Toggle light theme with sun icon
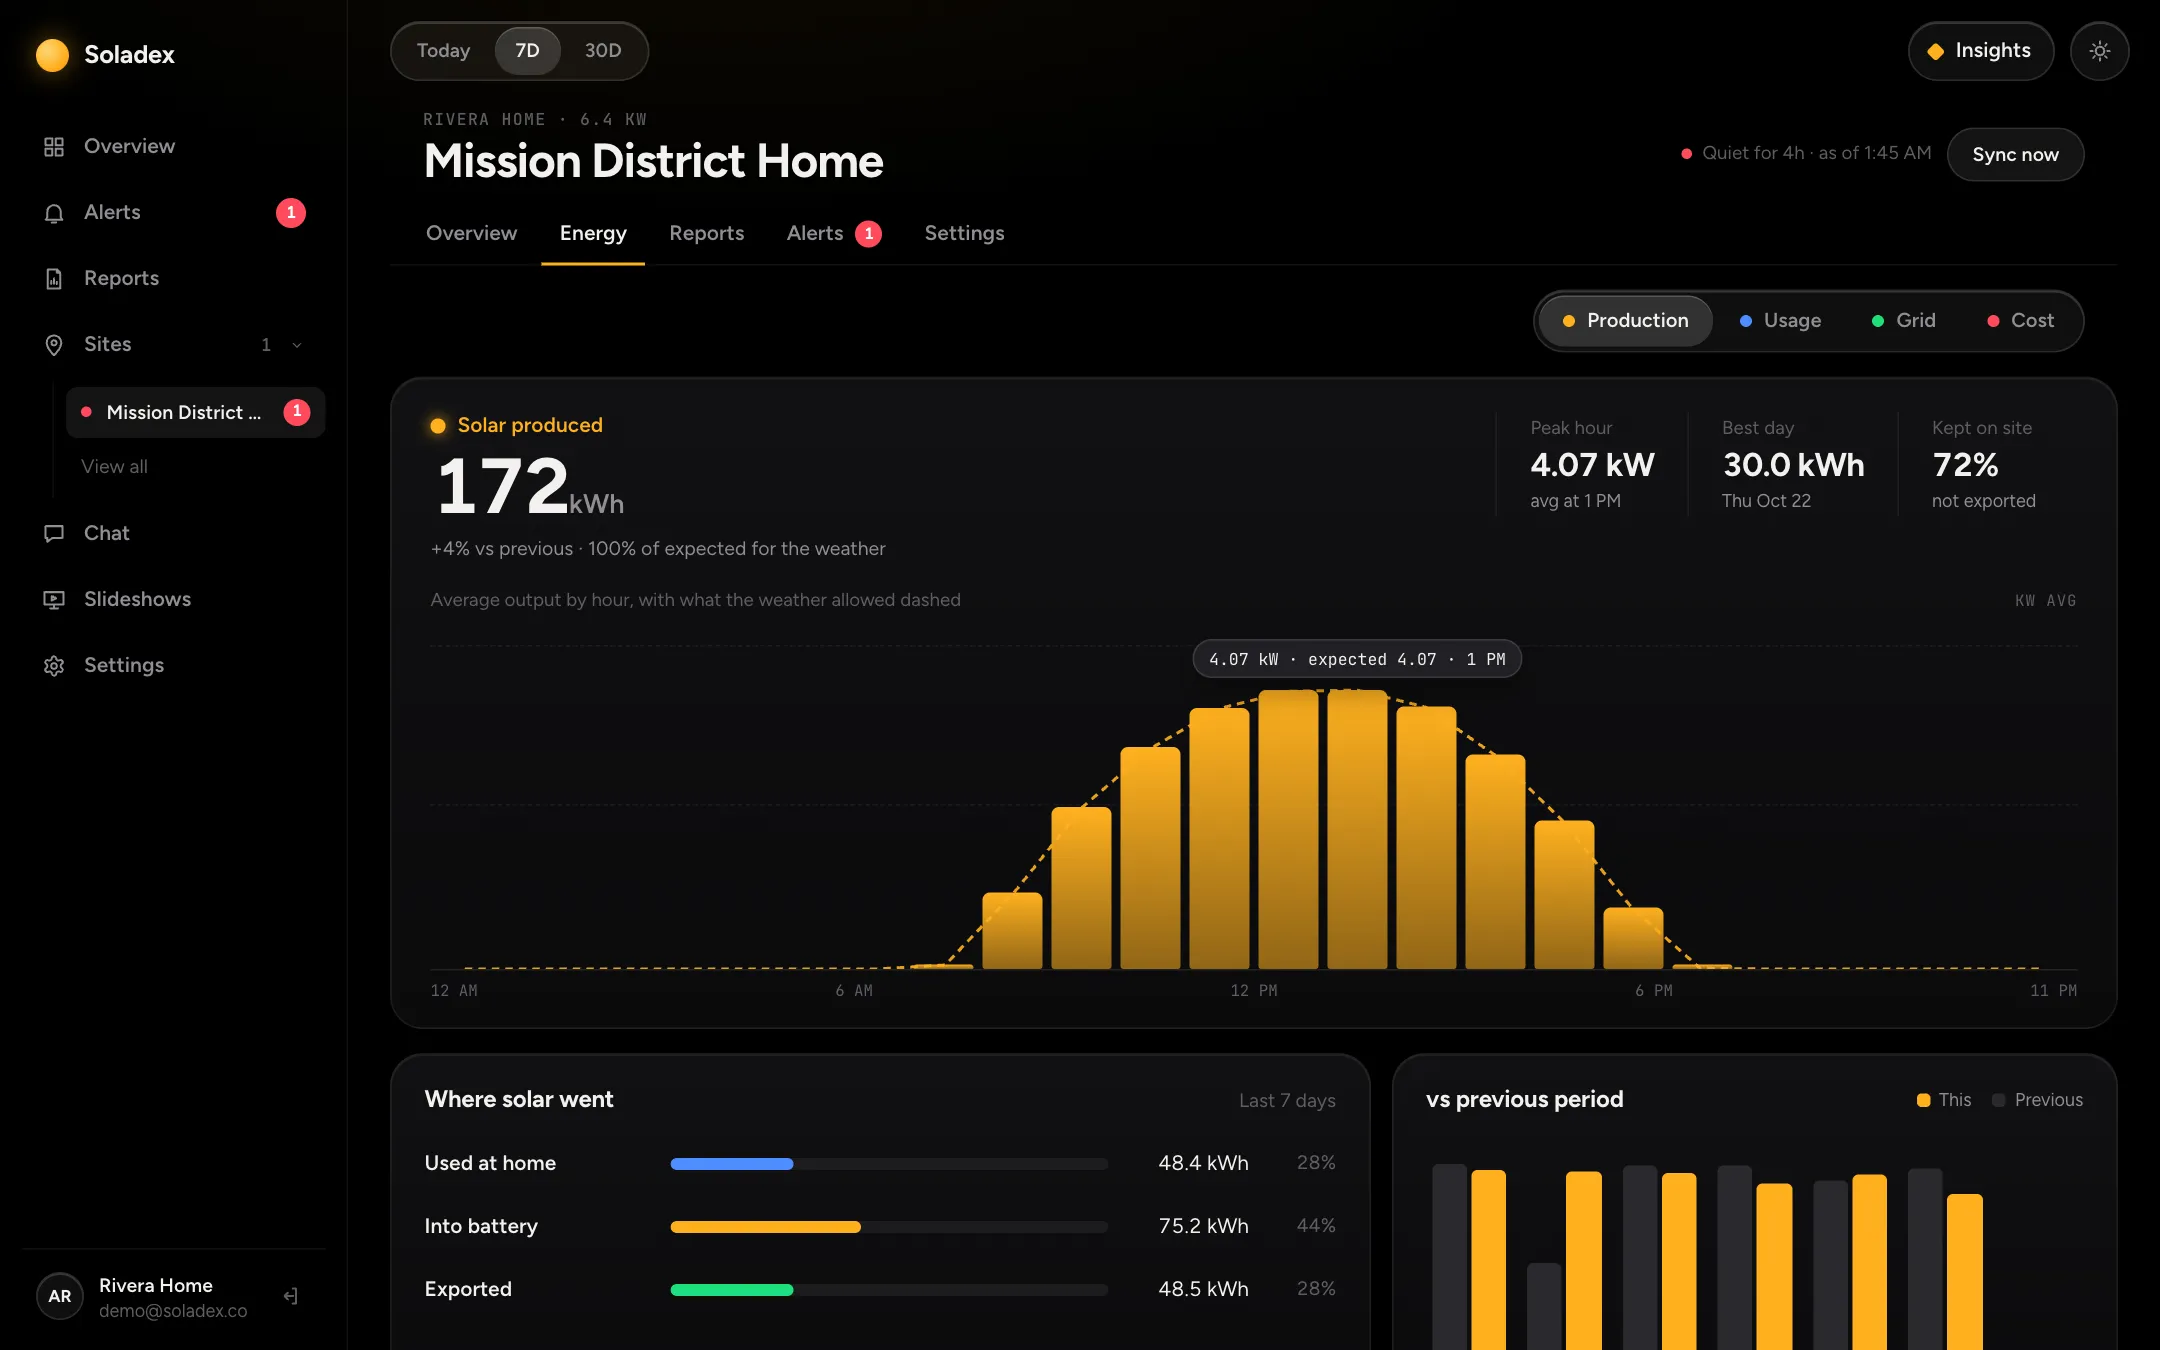The width and height of the screenshot is (2160, 1350). pyautogui.click(x=2099, y=51)
